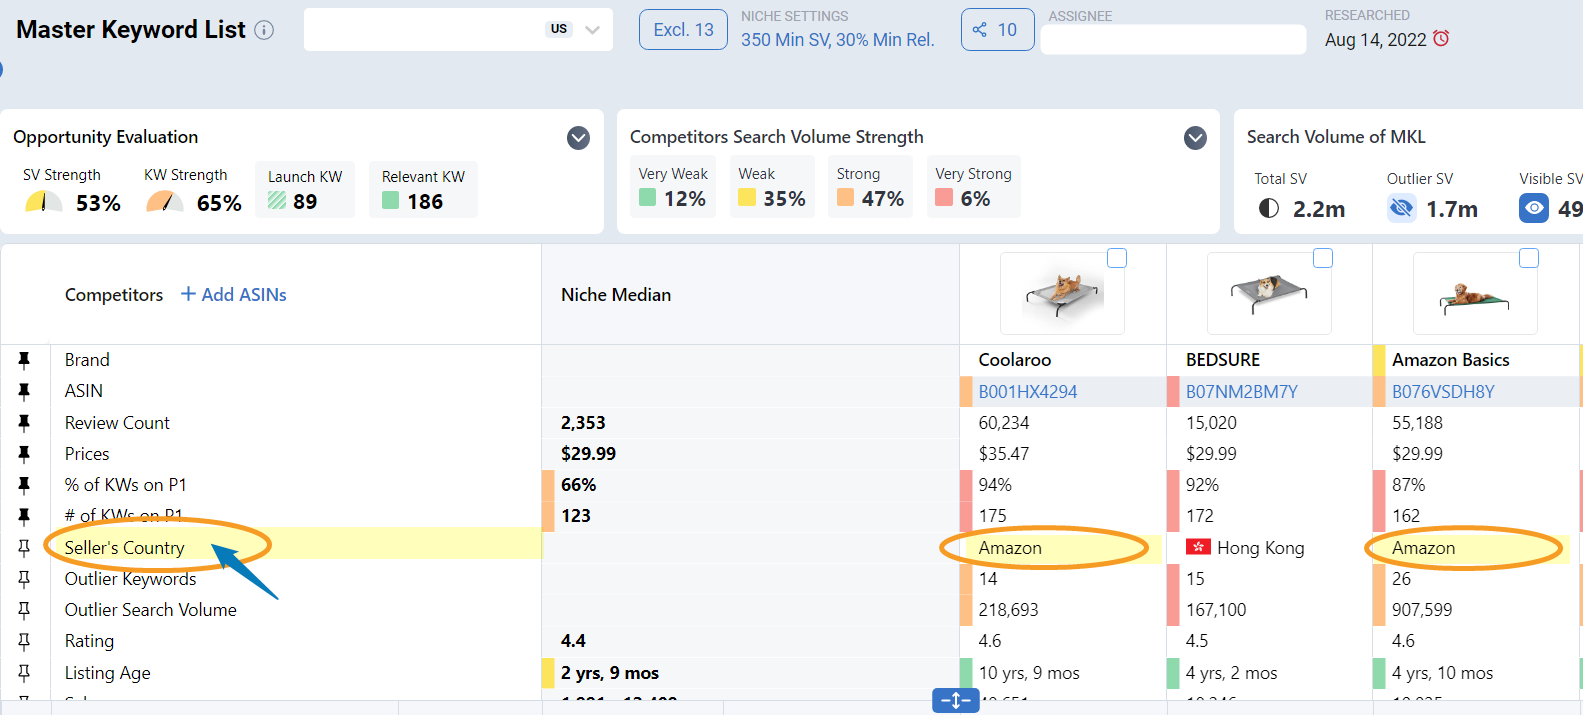
Task: Pin the Listing Age row
Action: click(24, 673)
